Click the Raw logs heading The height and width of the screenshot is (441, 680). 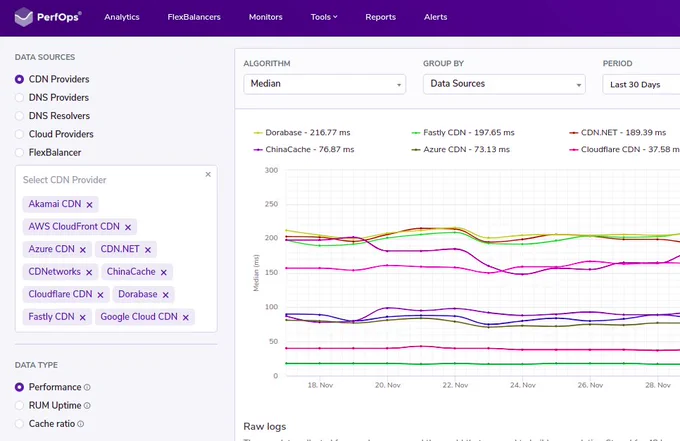265,427
